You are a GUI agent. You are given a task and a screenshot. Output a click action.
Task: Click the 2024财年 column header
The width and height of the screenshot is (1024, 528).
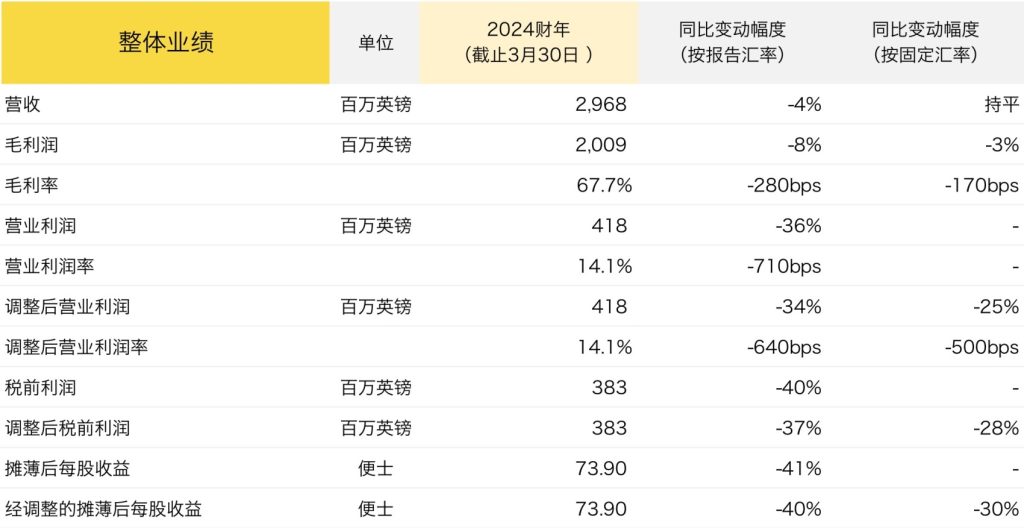pos(528,43)
